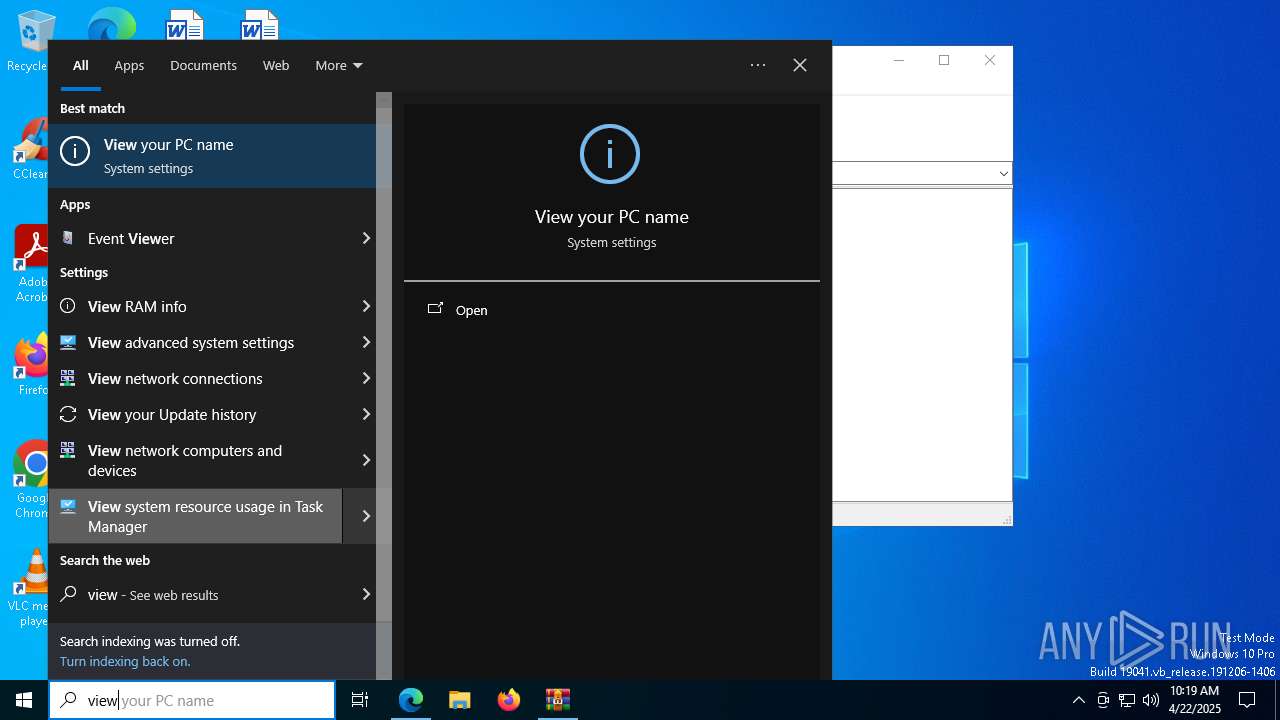Click Turn indexing back on link
This screenshot has width=1280, height=720.
coord(125,661)
